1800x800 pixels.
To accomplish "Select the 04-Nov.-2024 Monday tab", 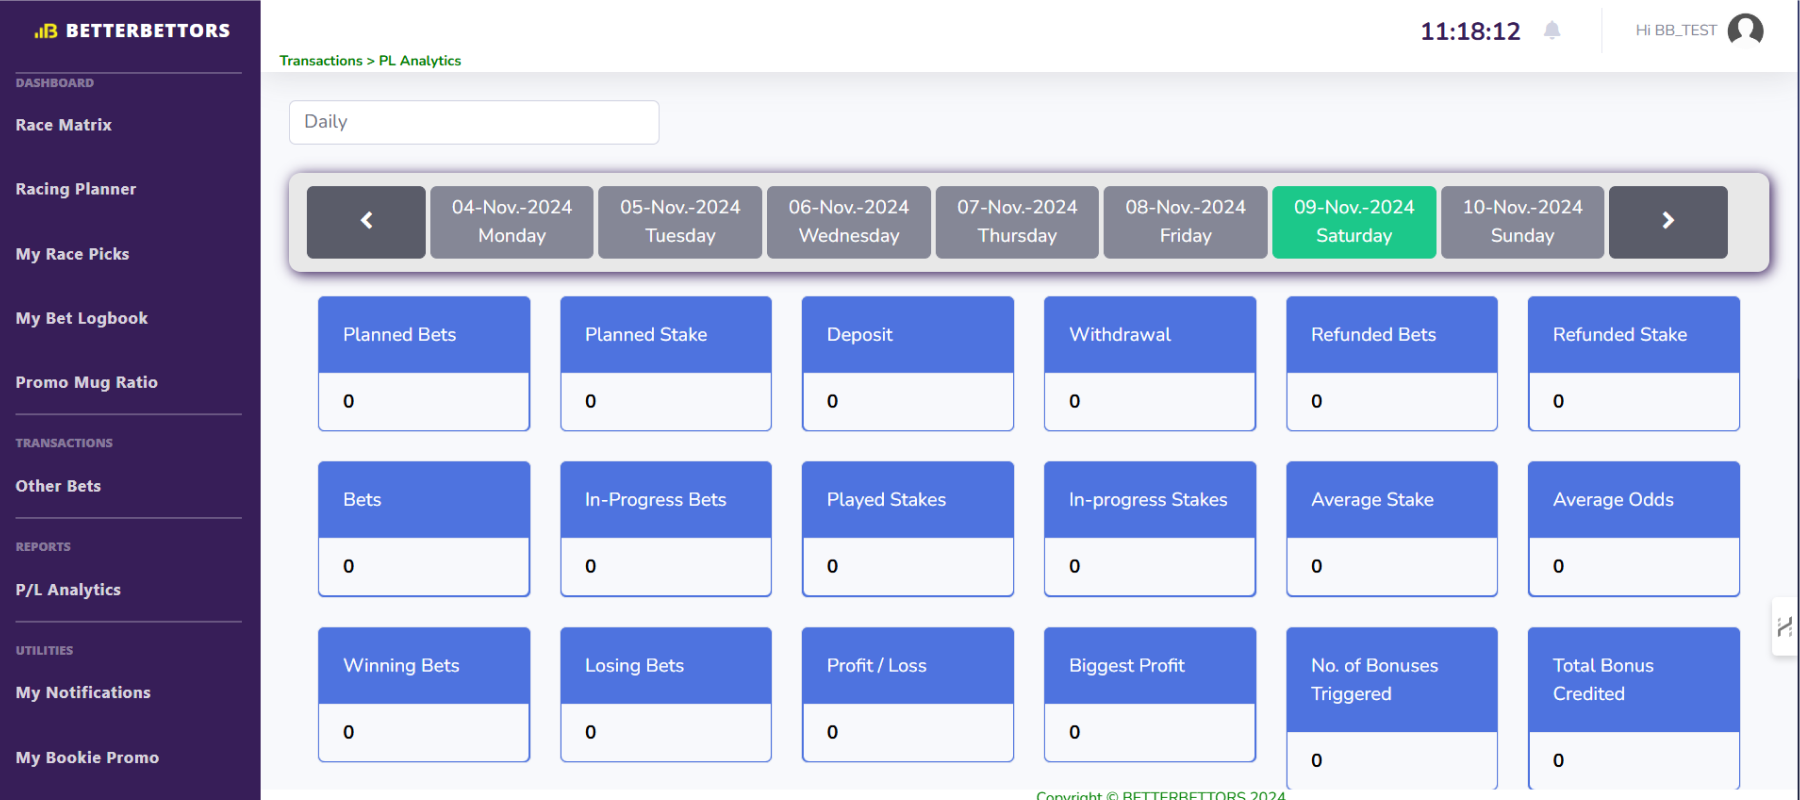I will [512, 221].
